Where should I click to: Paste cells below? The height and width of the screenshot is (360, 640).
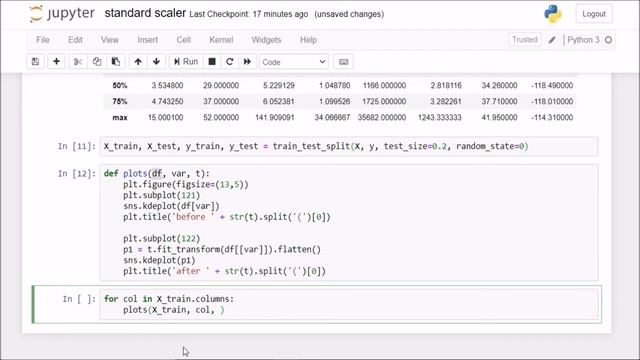coord(116,62)
